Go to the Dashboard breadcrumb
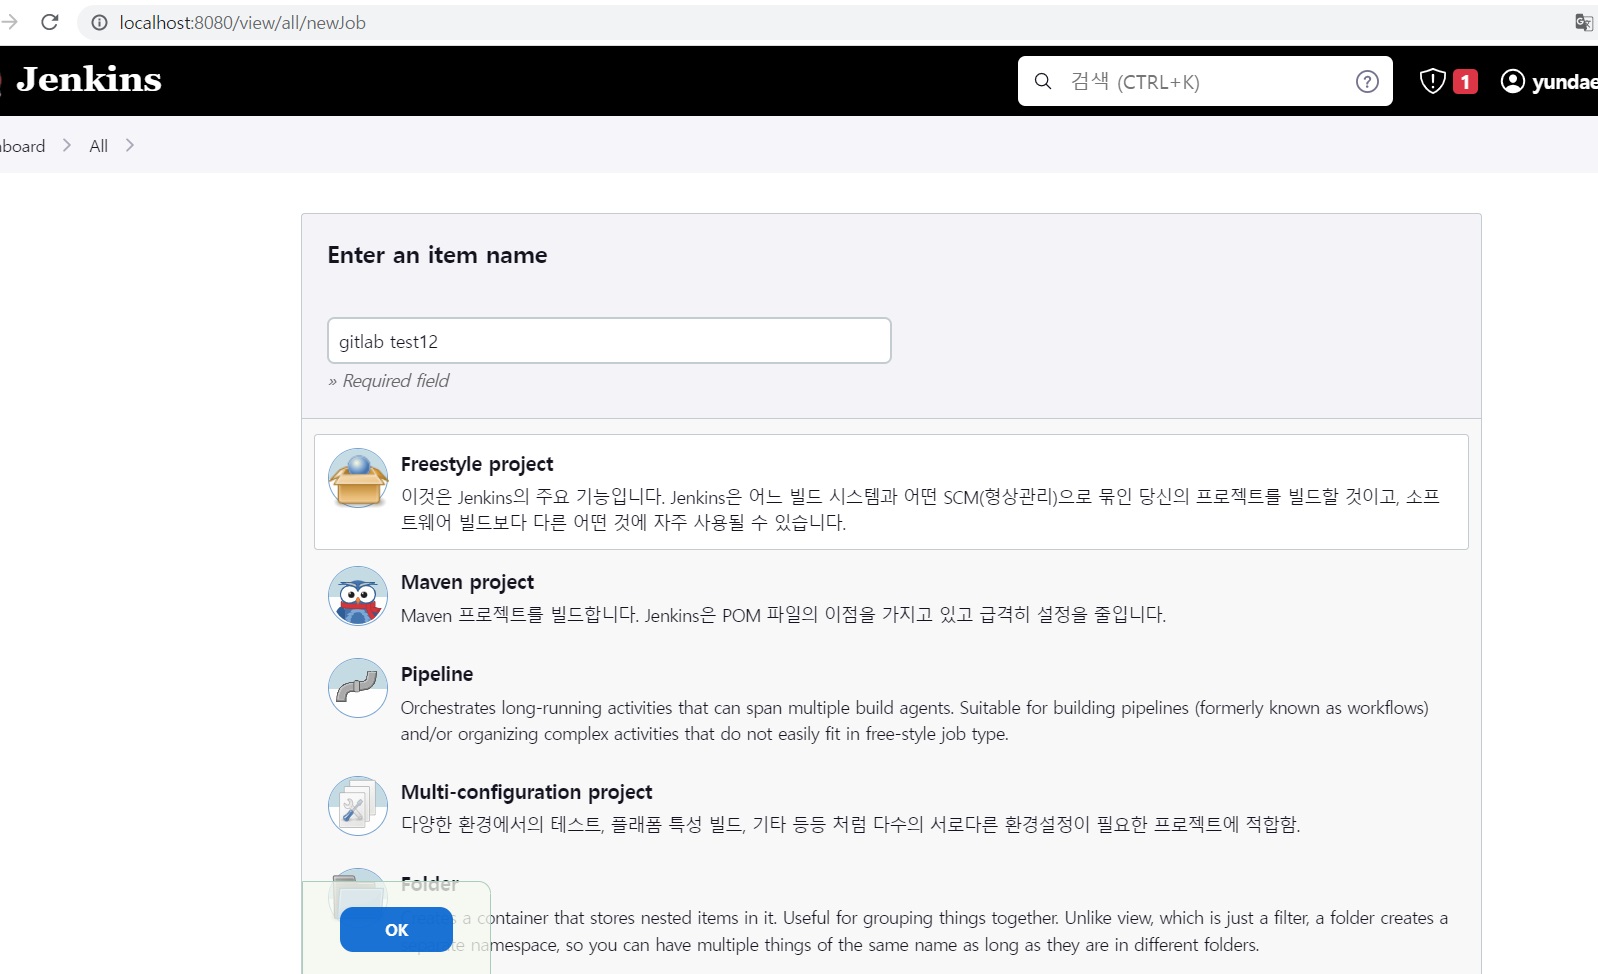Image resolution: width=1598 pixels, height=974 pixels. coord(22,146)
